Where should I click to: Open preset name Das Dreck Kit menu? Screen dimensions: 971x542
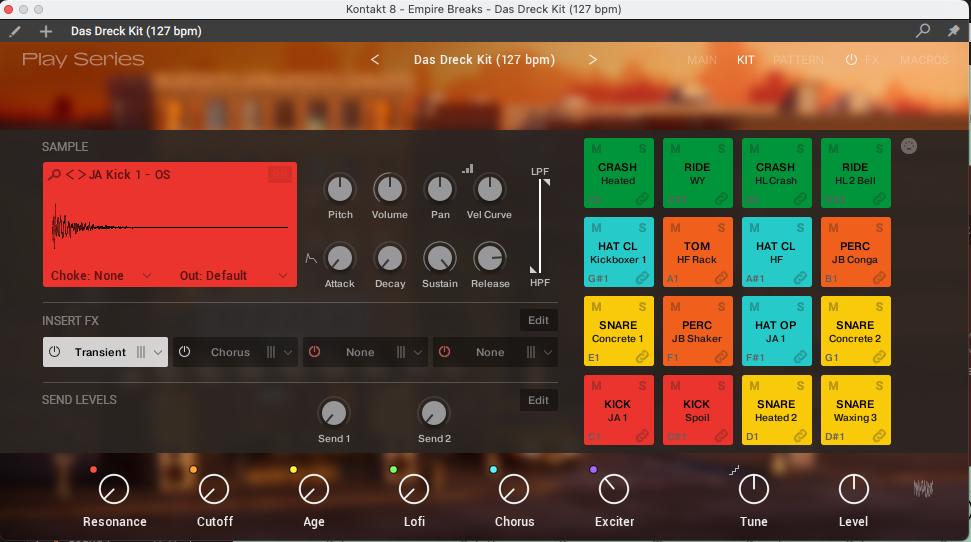click(x=484, y=59)
